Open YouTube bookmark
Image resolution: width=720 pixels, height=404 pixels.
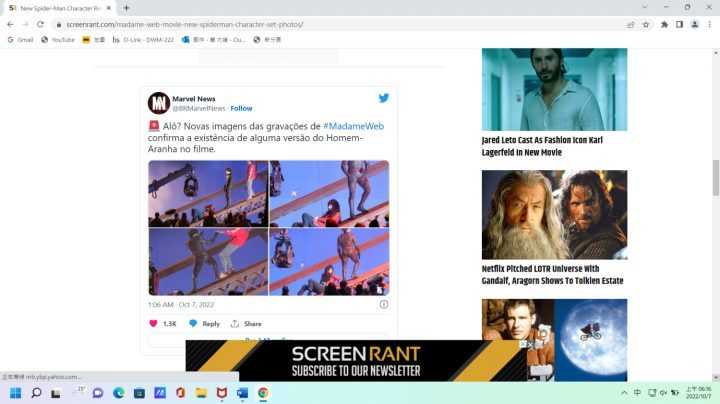coord(58,40)
